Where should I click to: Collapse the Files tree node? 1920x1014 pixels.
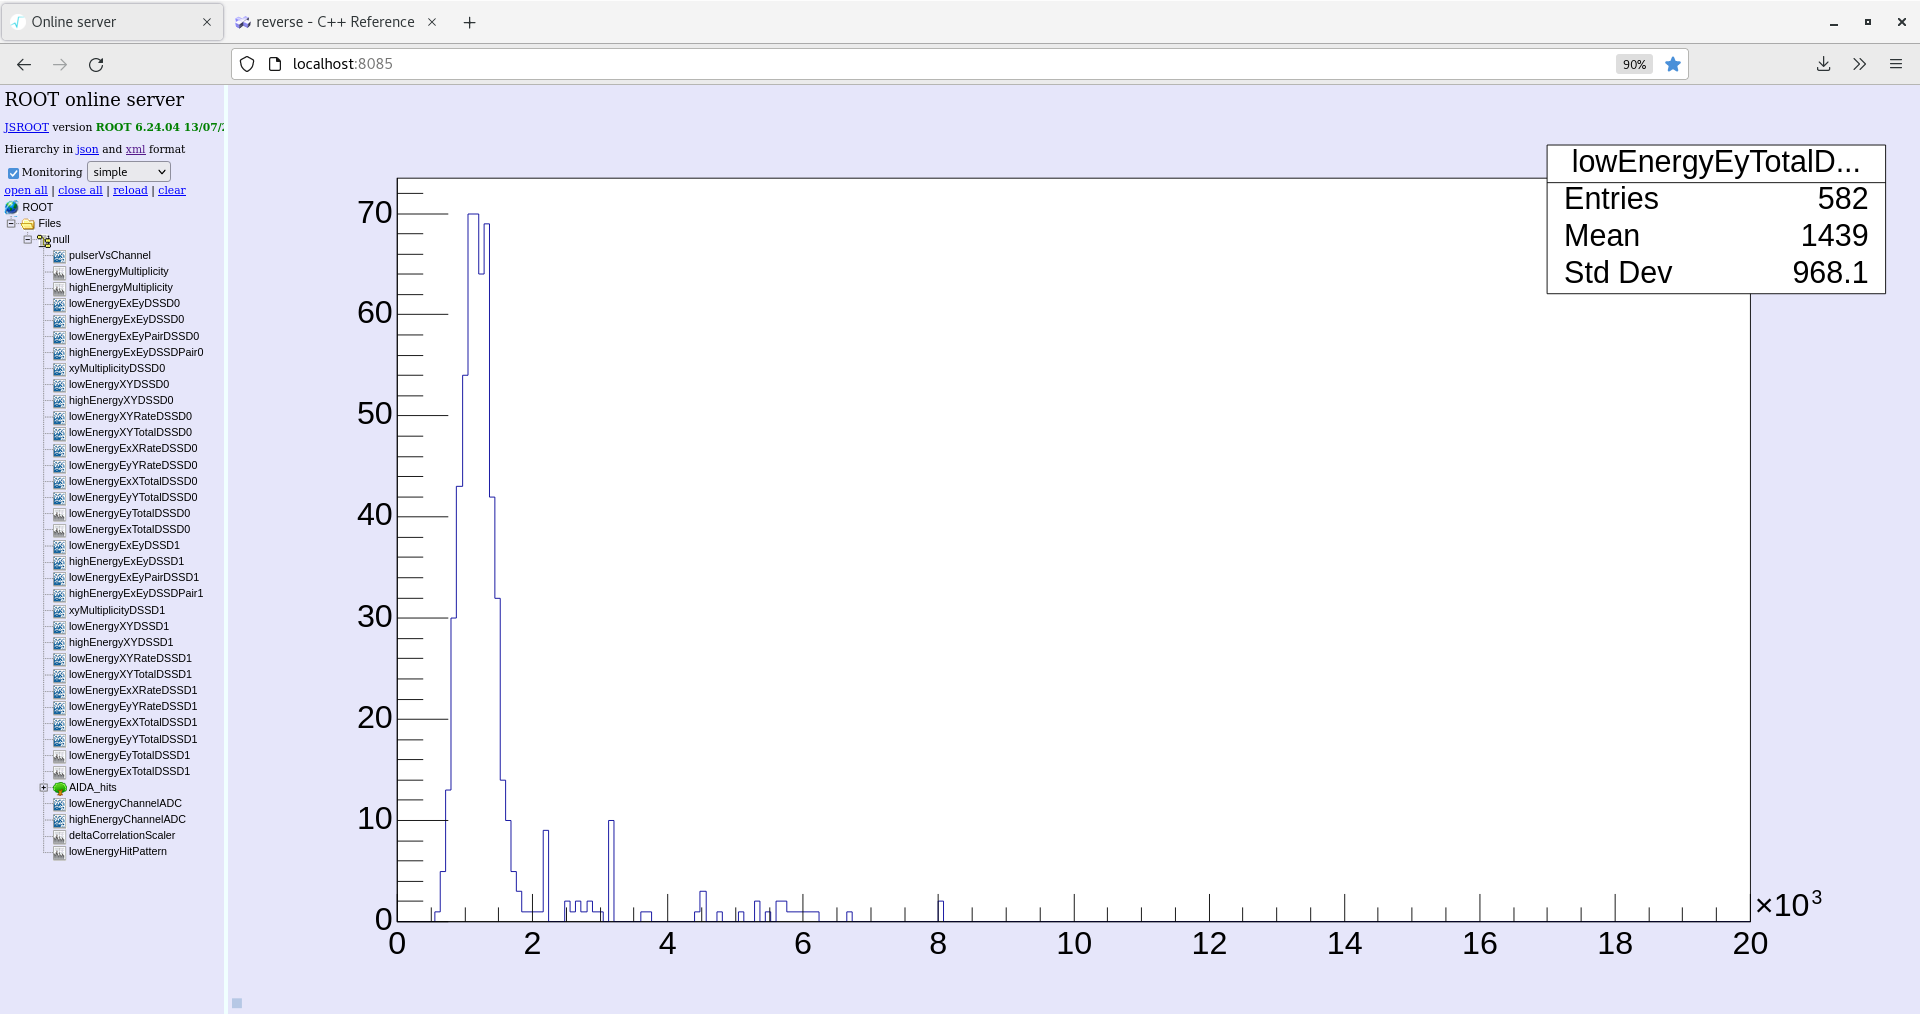(x=11, y=223)
